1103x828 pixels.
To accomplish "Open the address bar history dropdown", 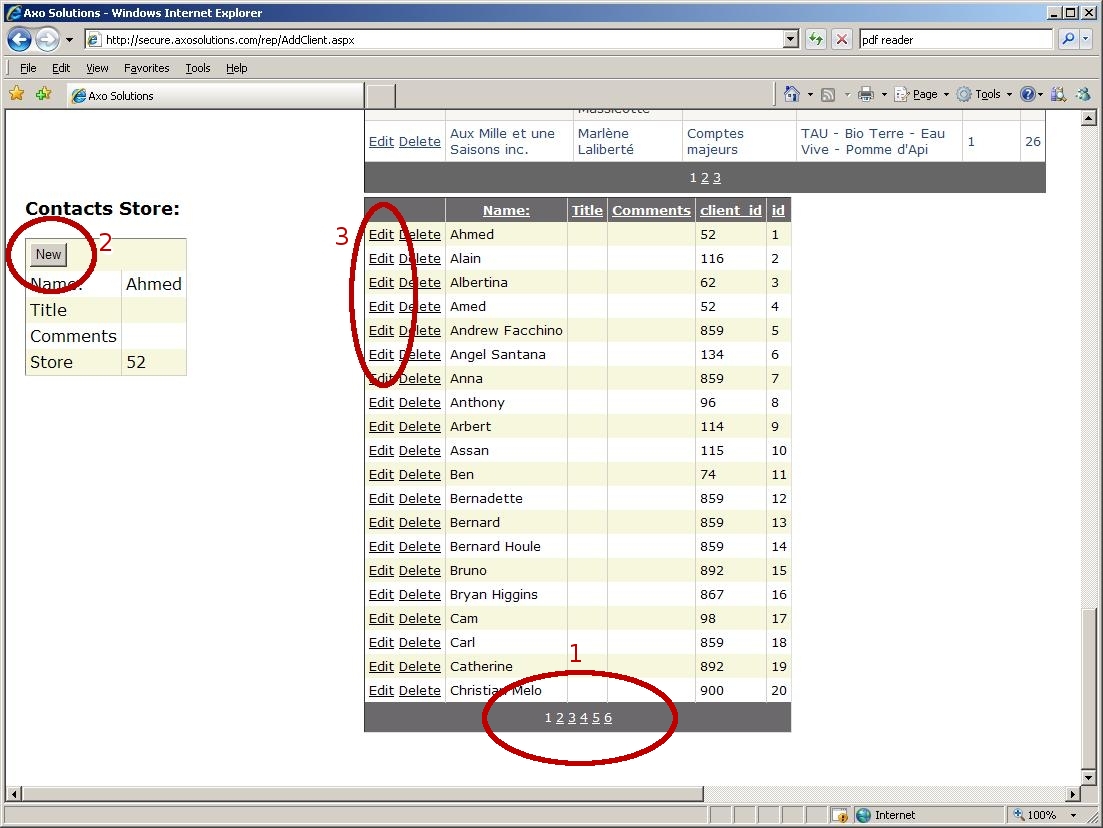I will pos(791,39).
